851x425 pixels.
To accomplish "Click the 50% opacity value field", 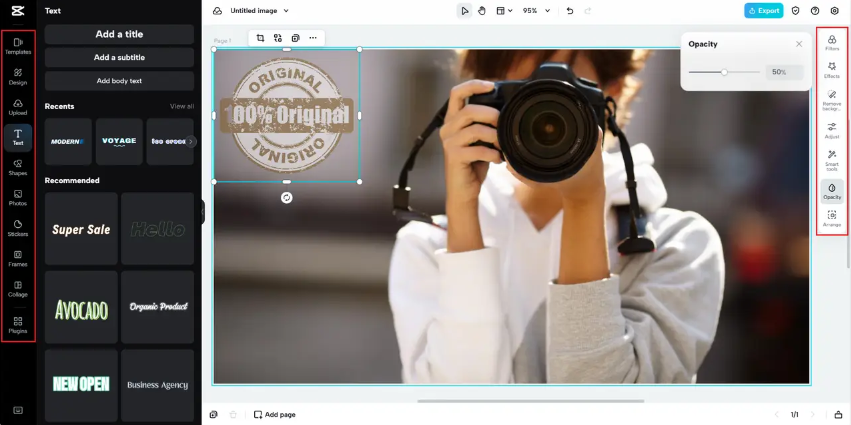I will tap(784, 72).
